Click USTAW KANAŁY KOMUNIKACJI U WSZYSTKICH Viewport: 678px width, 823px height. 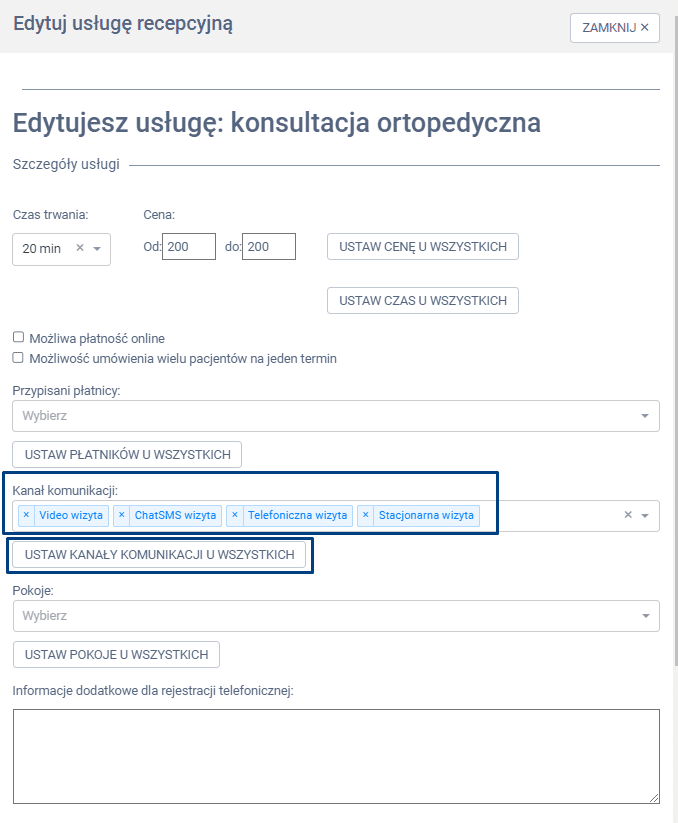click(x=160, y=555)
